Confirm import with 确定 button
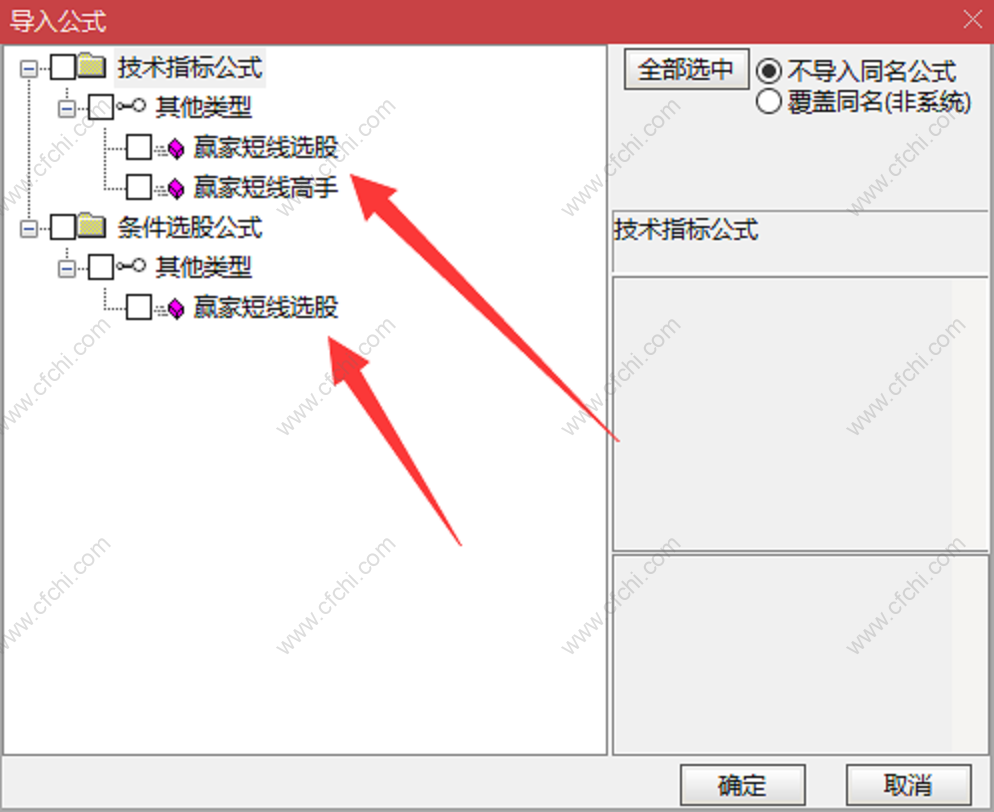The width and height of the screenshot is (994, 812). [742, 785]
